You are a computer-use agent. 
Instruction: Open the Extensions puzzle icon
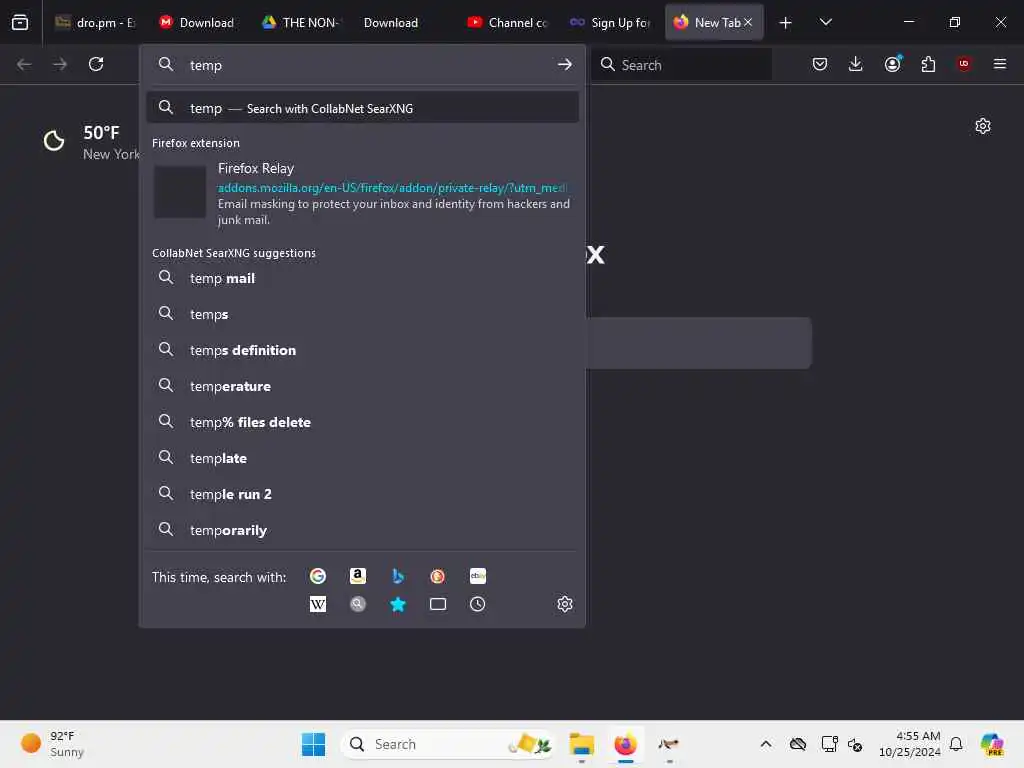[x=928, y=64]
